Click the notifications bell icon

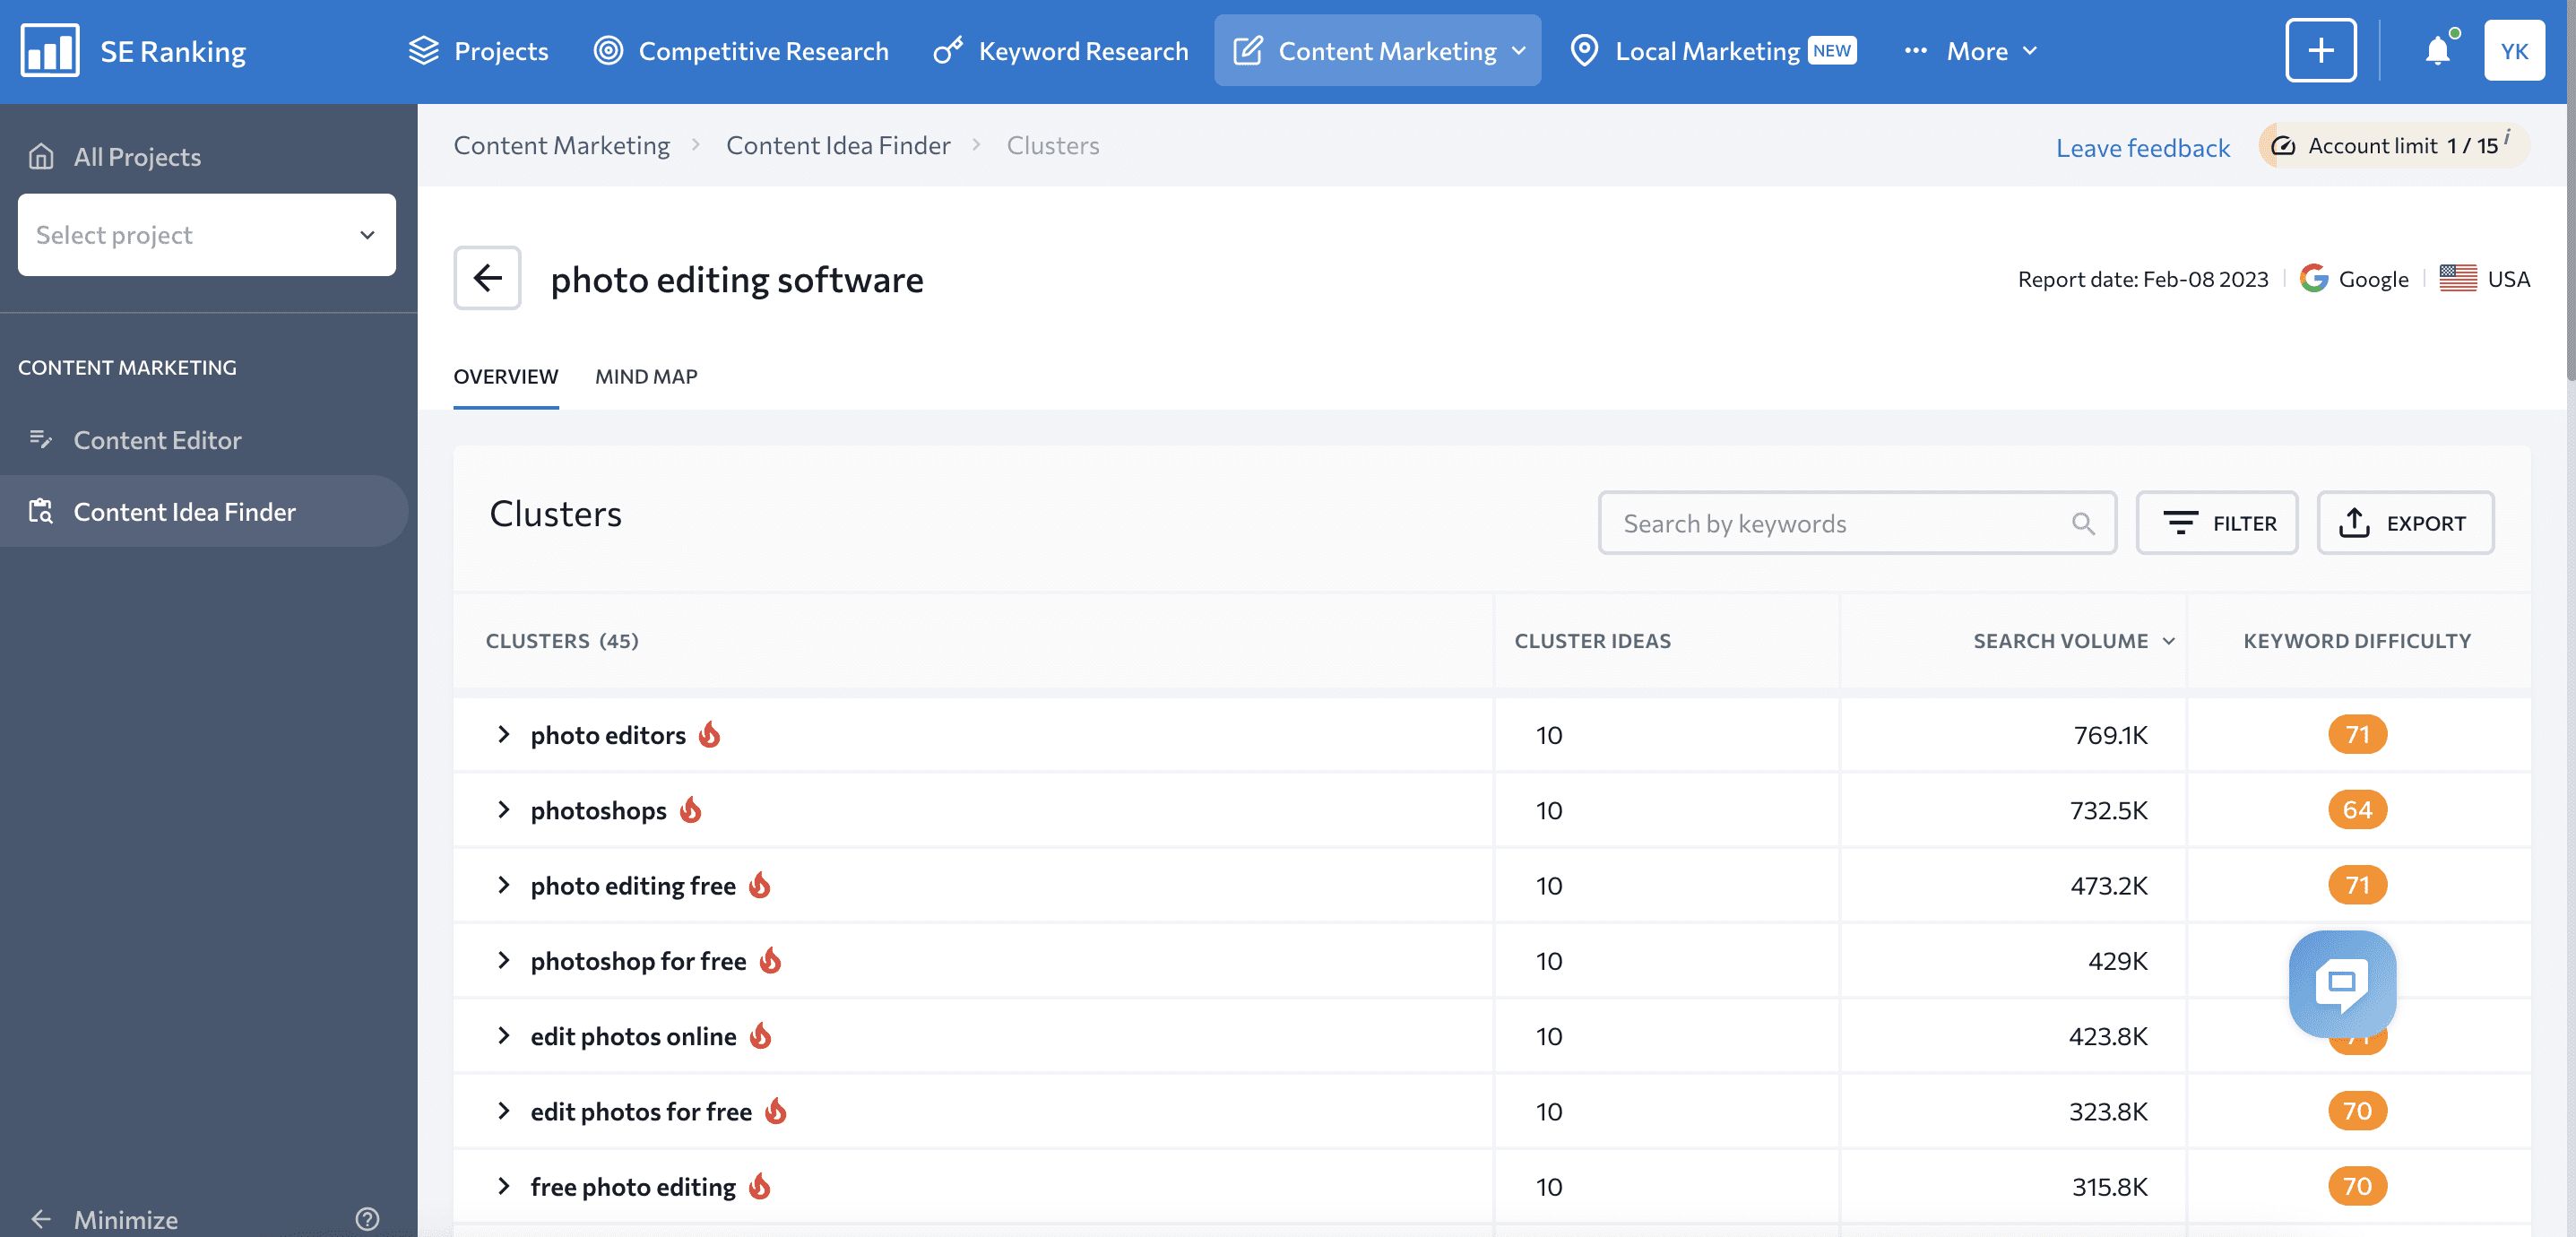point(2438,49)
